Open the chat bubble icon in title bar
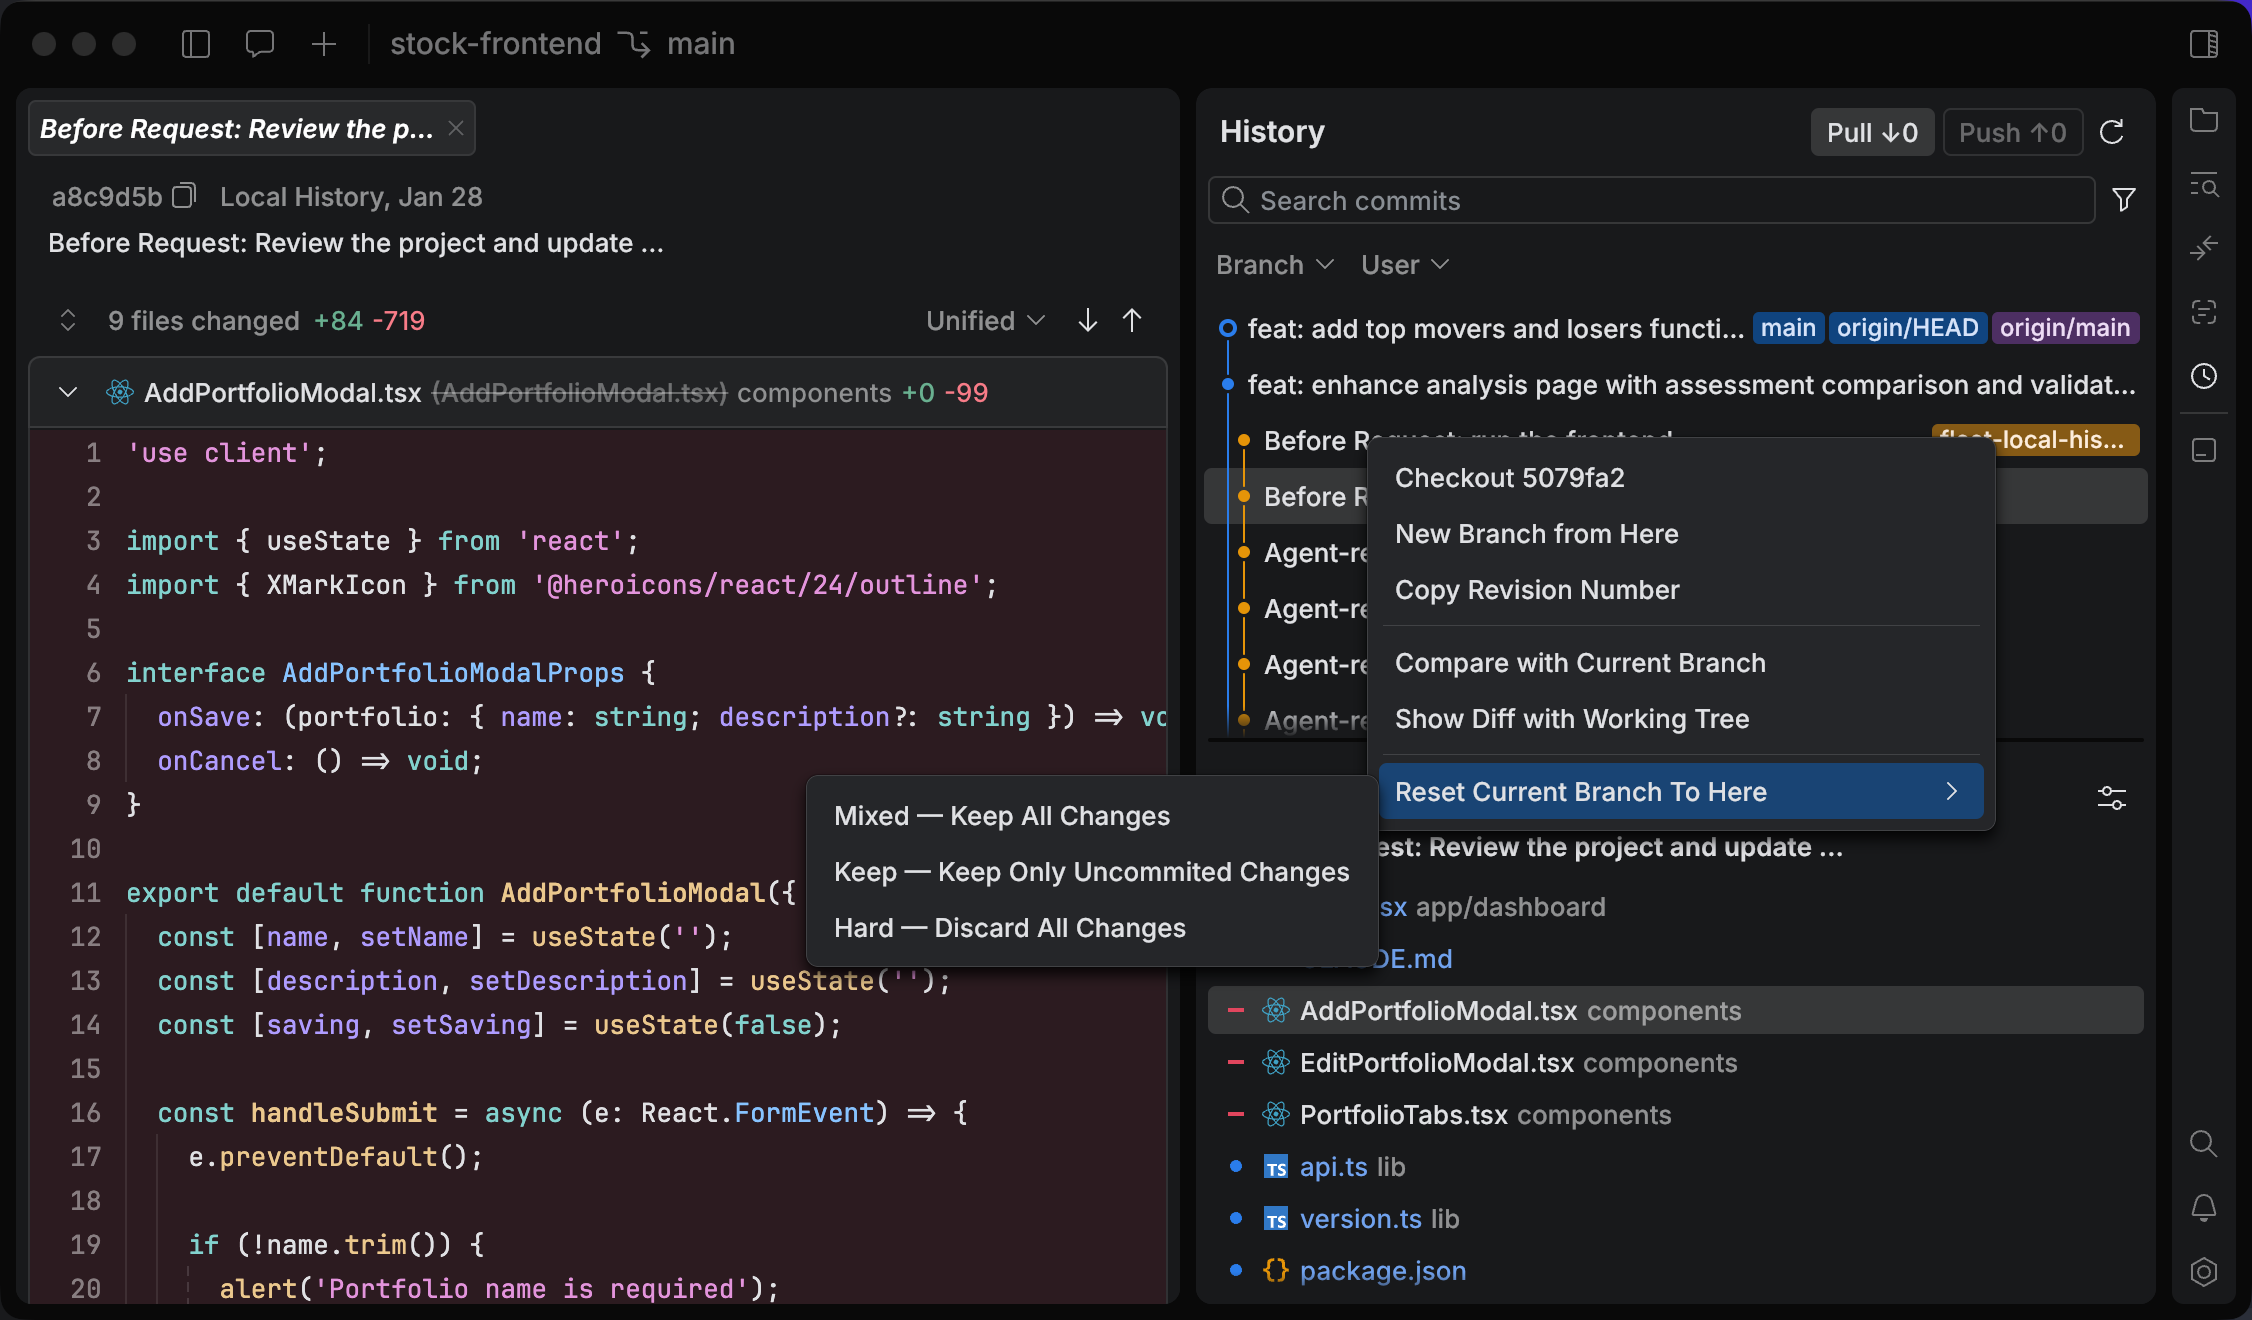 259,44
